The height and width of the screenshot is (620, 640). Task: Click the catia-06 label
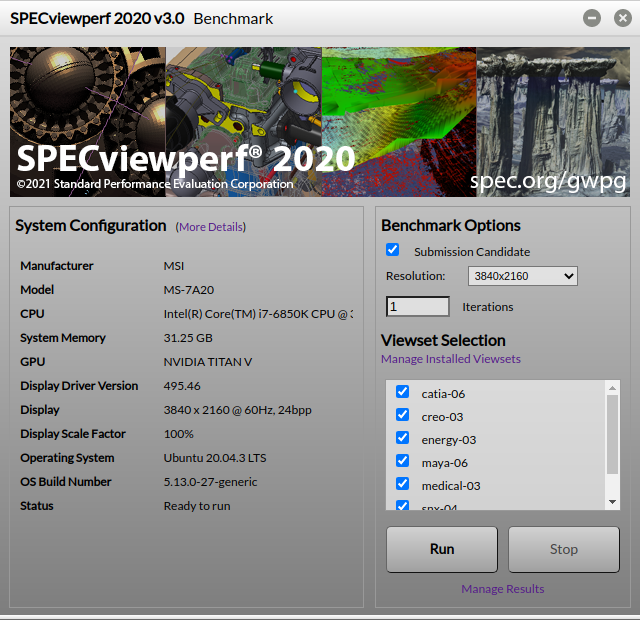pos(443,394)
